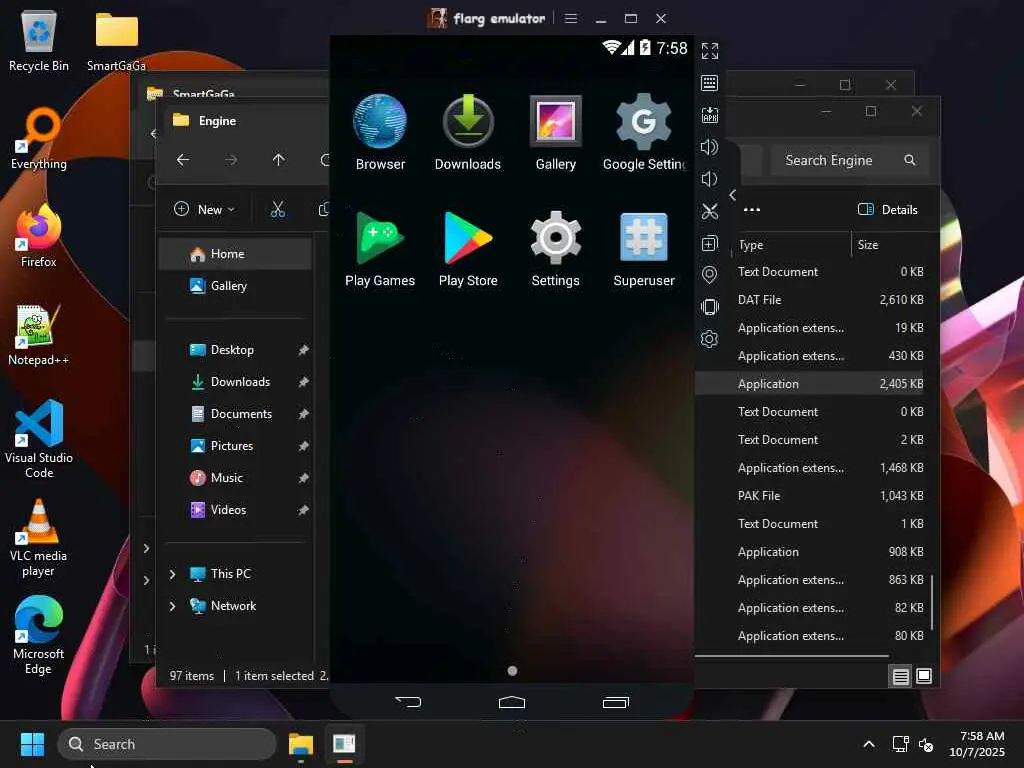Select Gallery in Explorer navigation pane
The height and width of the screenshot is (768, 1024).
[x=235, y=285]
